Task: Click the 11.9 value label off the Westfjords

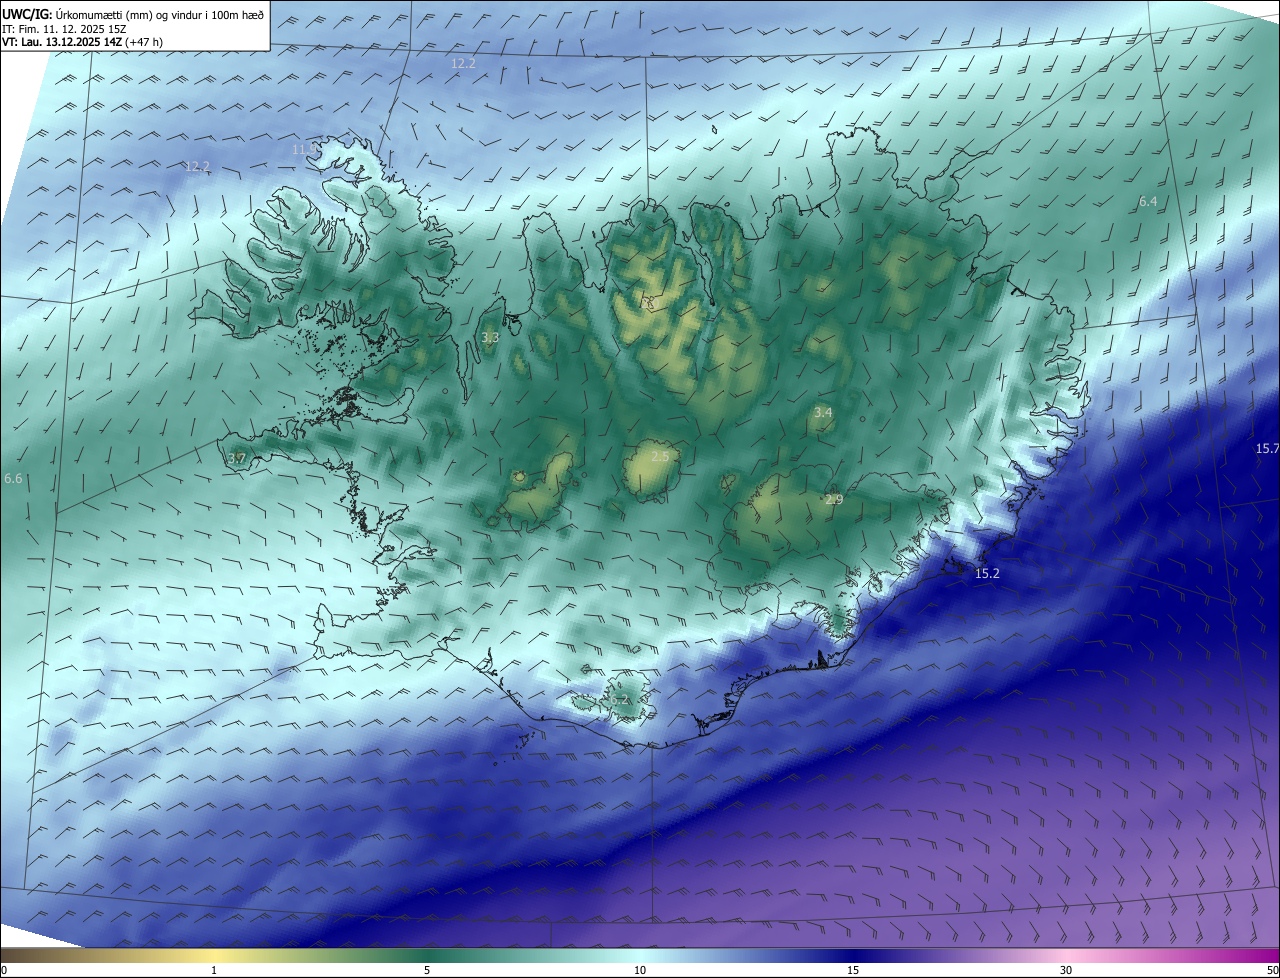Action: click(x=304, y=149)
